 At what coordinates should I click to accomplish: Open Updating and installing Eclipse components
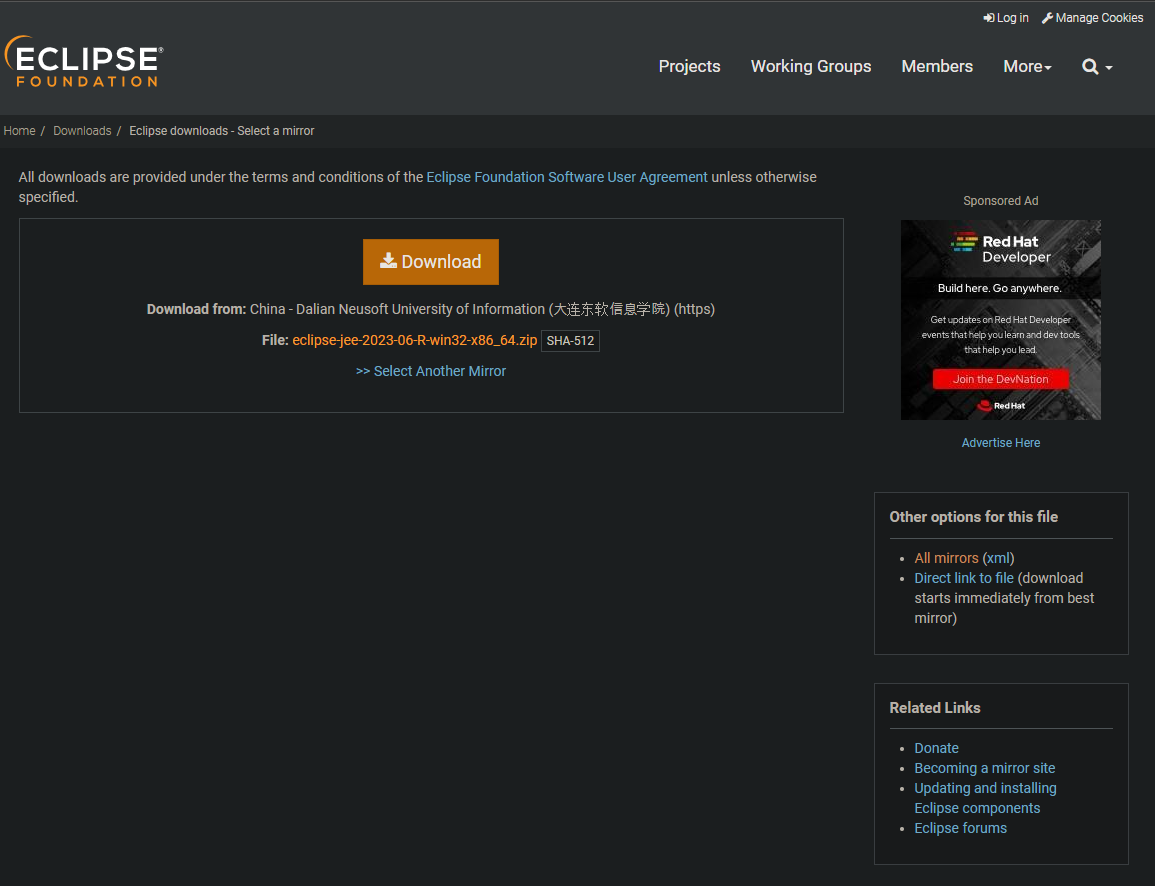pyautogui.click(x=985, y=798)
